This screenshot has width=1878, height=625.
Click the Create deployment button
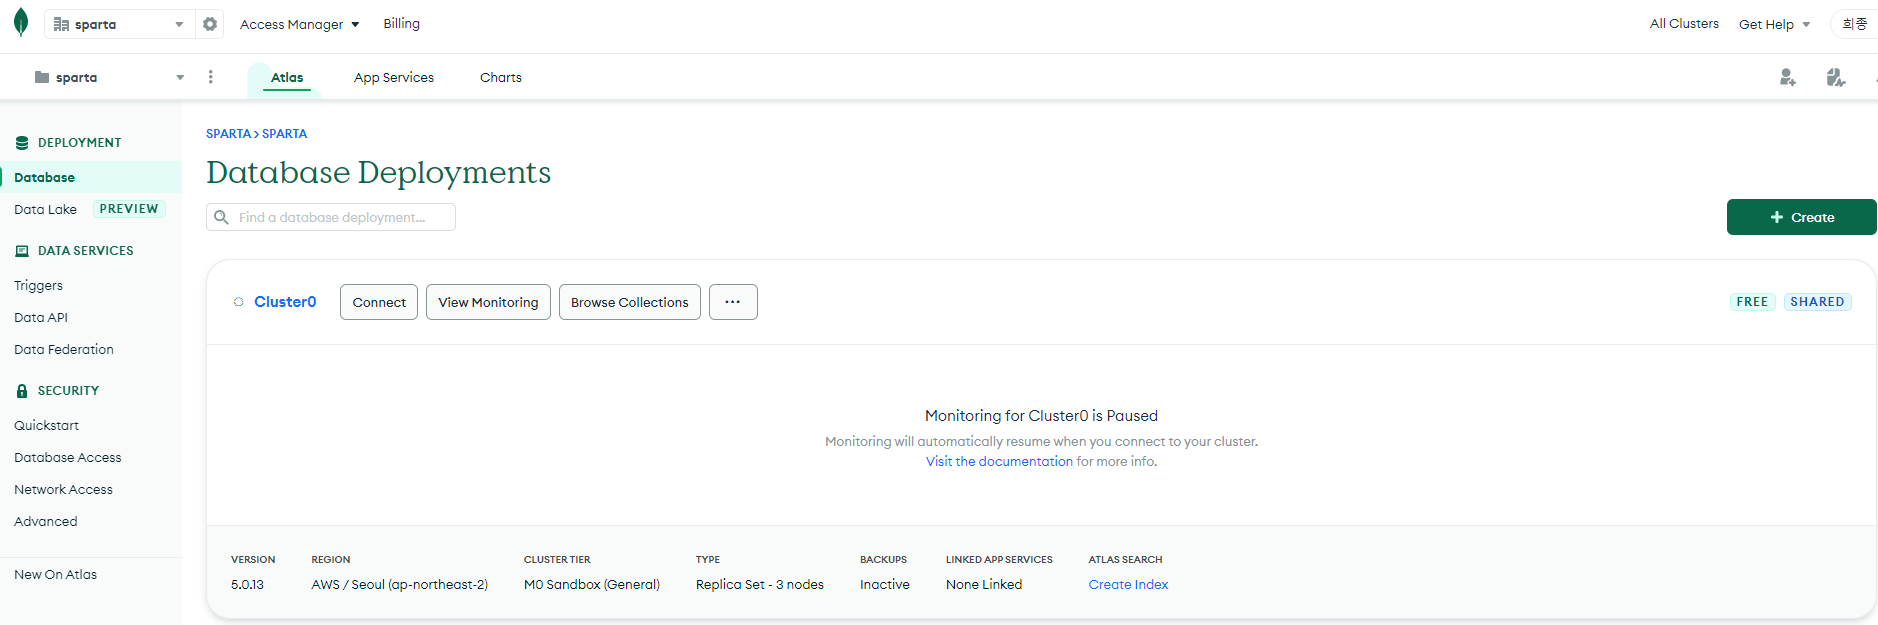(x=1801, y=217)
